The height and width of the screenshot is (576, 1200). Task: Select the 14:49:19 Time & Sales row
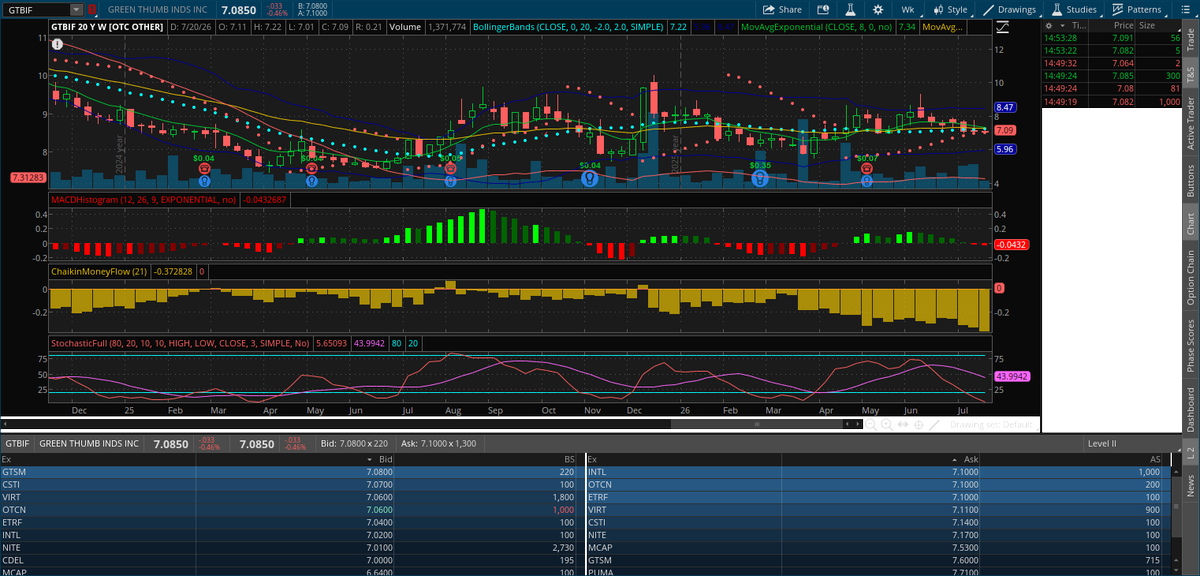point(1110,102)
